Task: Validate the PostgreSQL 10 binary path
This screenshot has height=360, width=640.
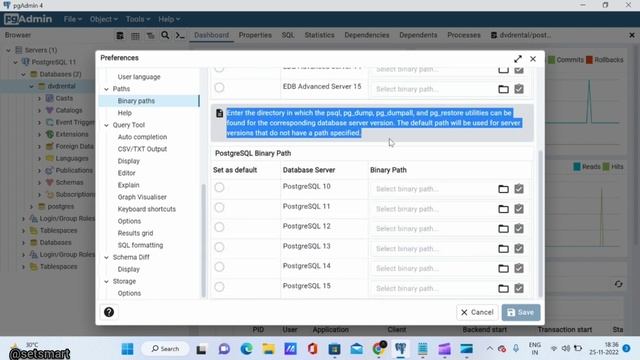Action: (x=519, y=189)
